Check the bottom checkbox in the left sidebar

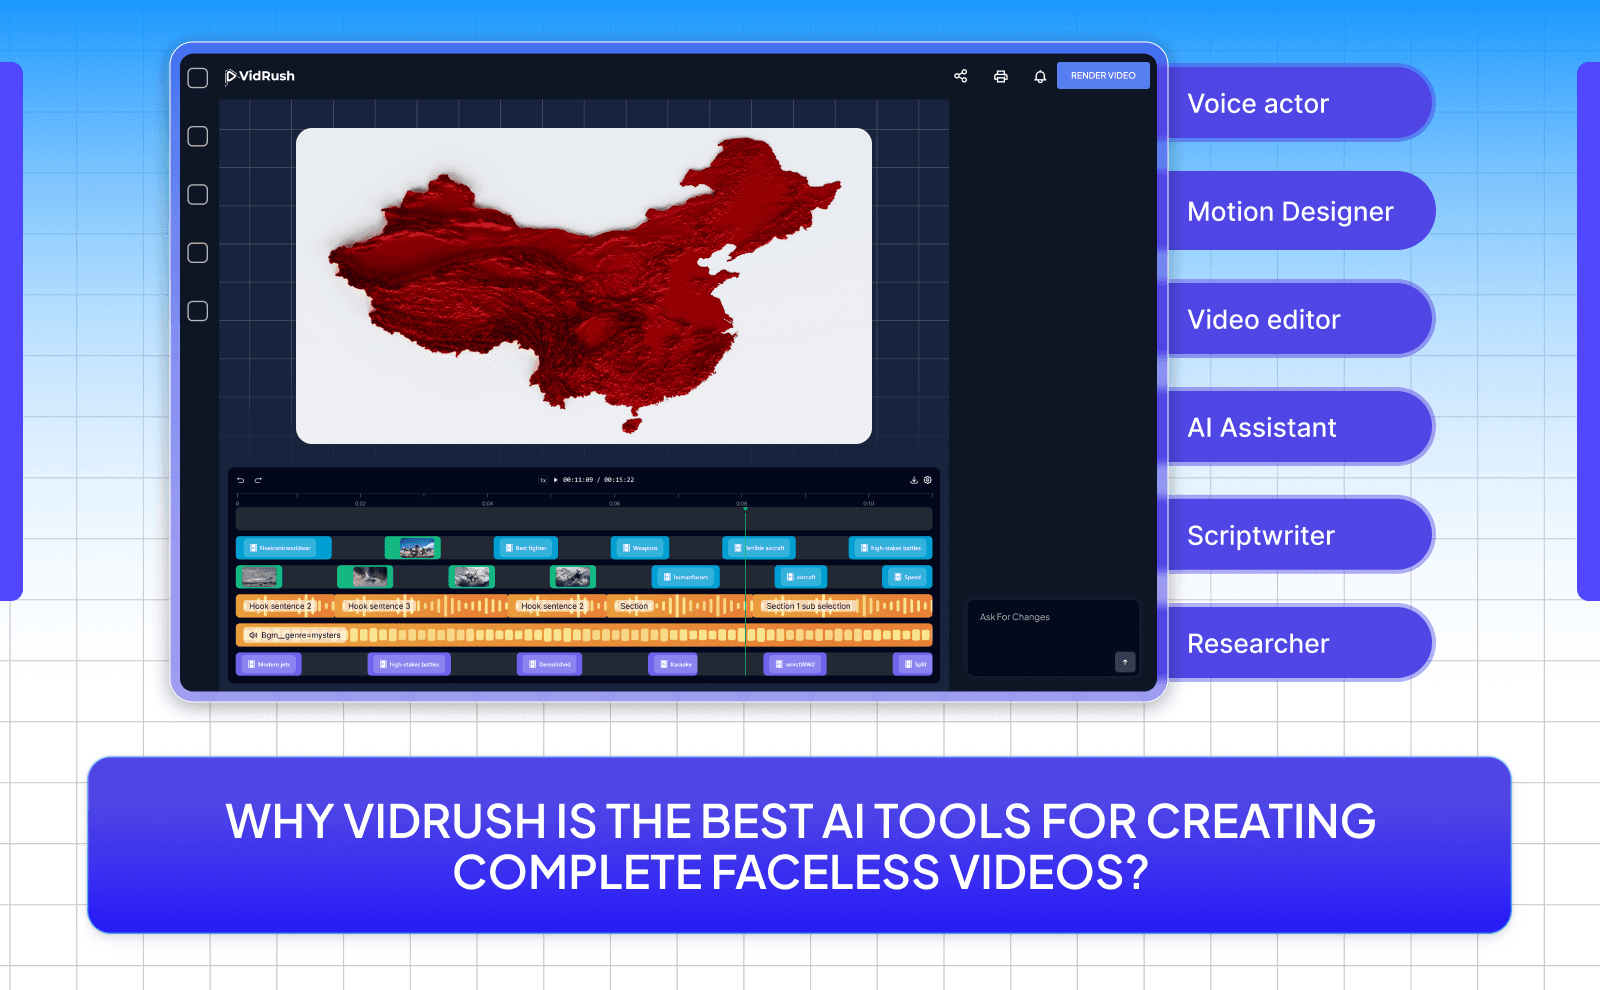coord(197,311)
